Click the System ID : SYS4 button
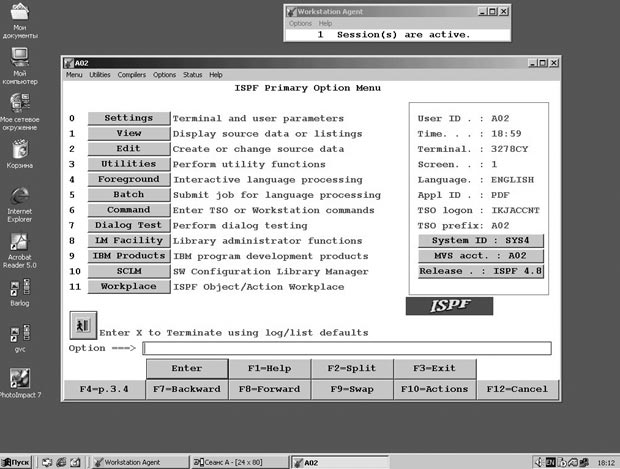Screen dimensions: 620x469 point(481,241)
